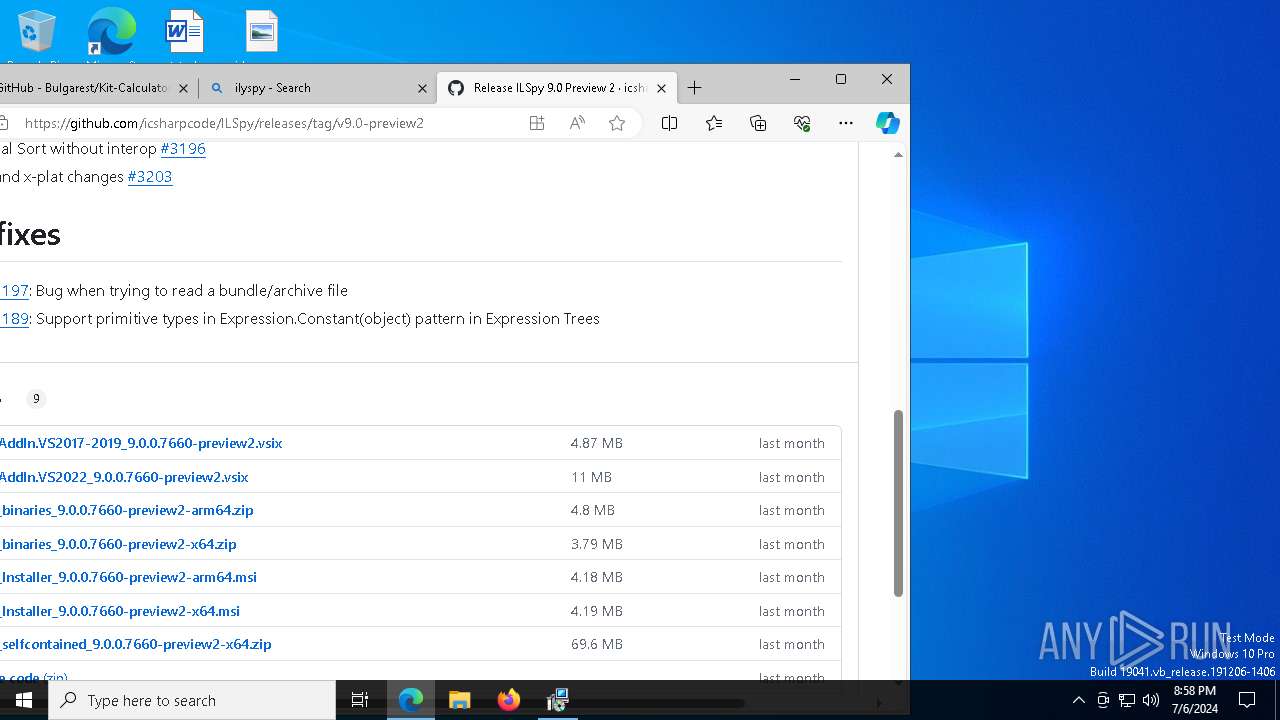Viewport: 1280px width, 720px height.
Task: Open Browser essentials heart icon
Action: pyautogui.click(x=802, y=123)
